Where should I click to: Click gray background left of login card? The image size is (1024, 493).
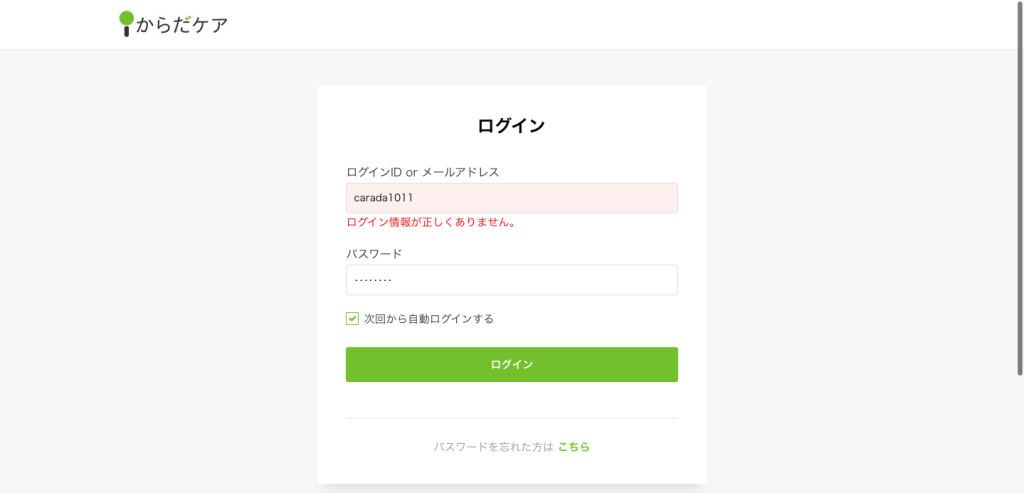pyautogui.click(x=160, y=280)
